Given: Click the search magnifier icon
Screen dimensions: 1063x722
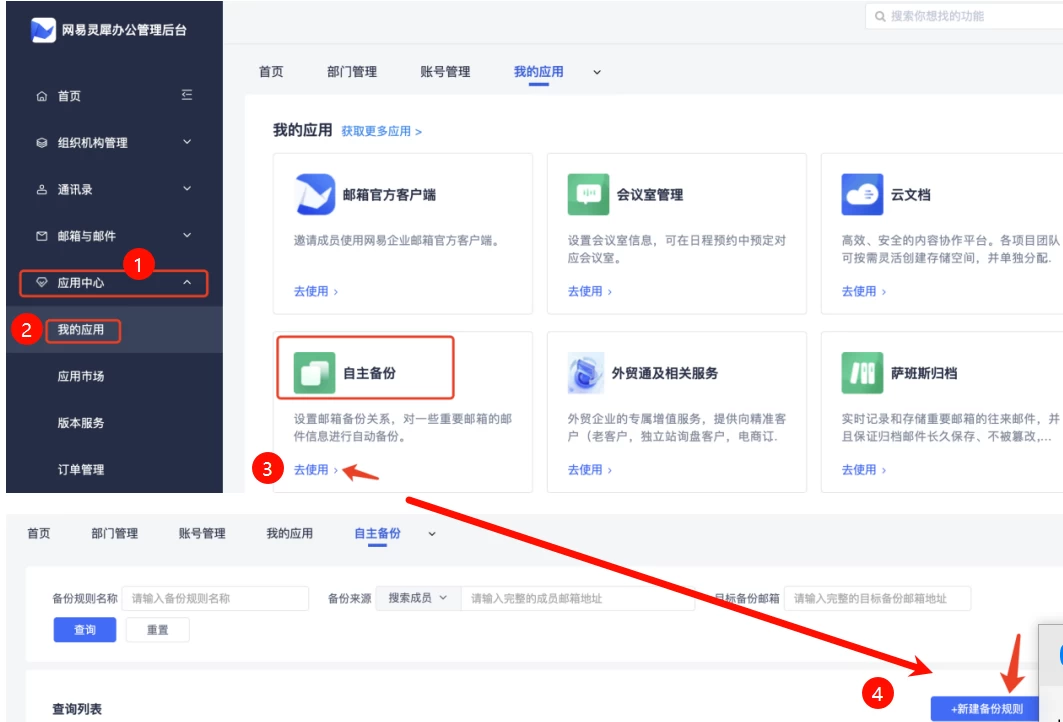Looking at the screenshot, I should tap(880, 16).
